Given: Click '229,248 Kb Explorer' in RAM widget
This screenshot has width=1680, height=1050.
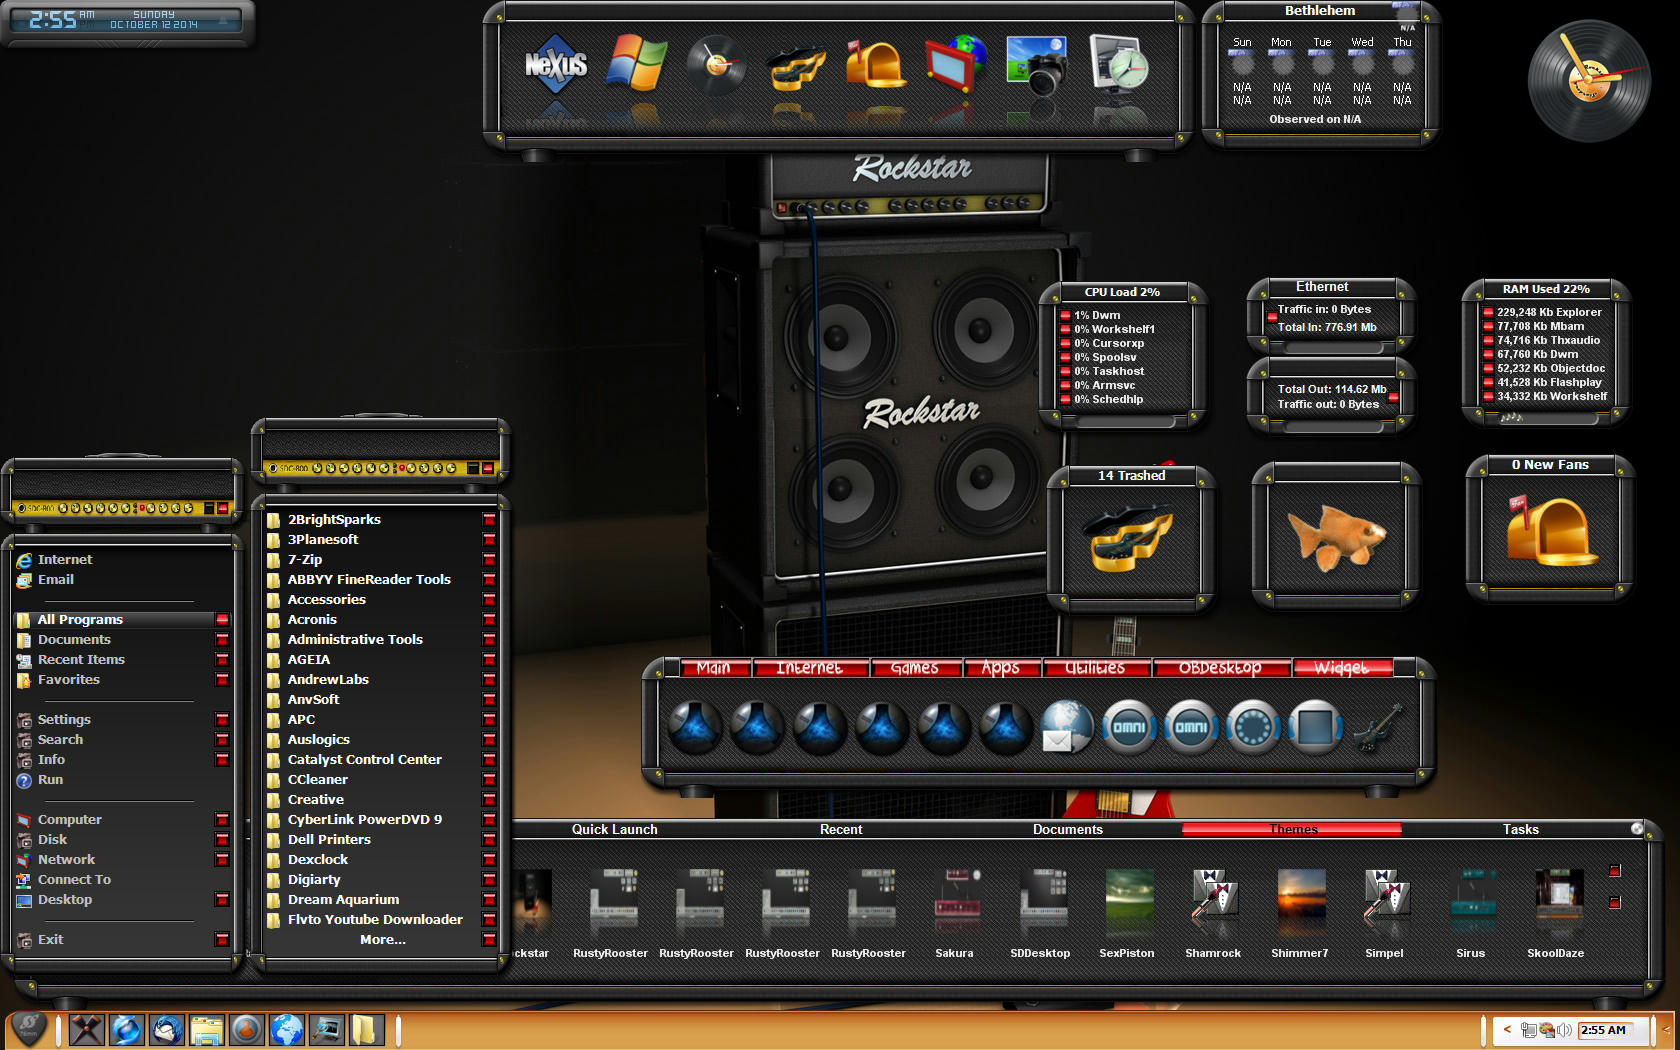Looking at the screenshot, I should 1549,312.
